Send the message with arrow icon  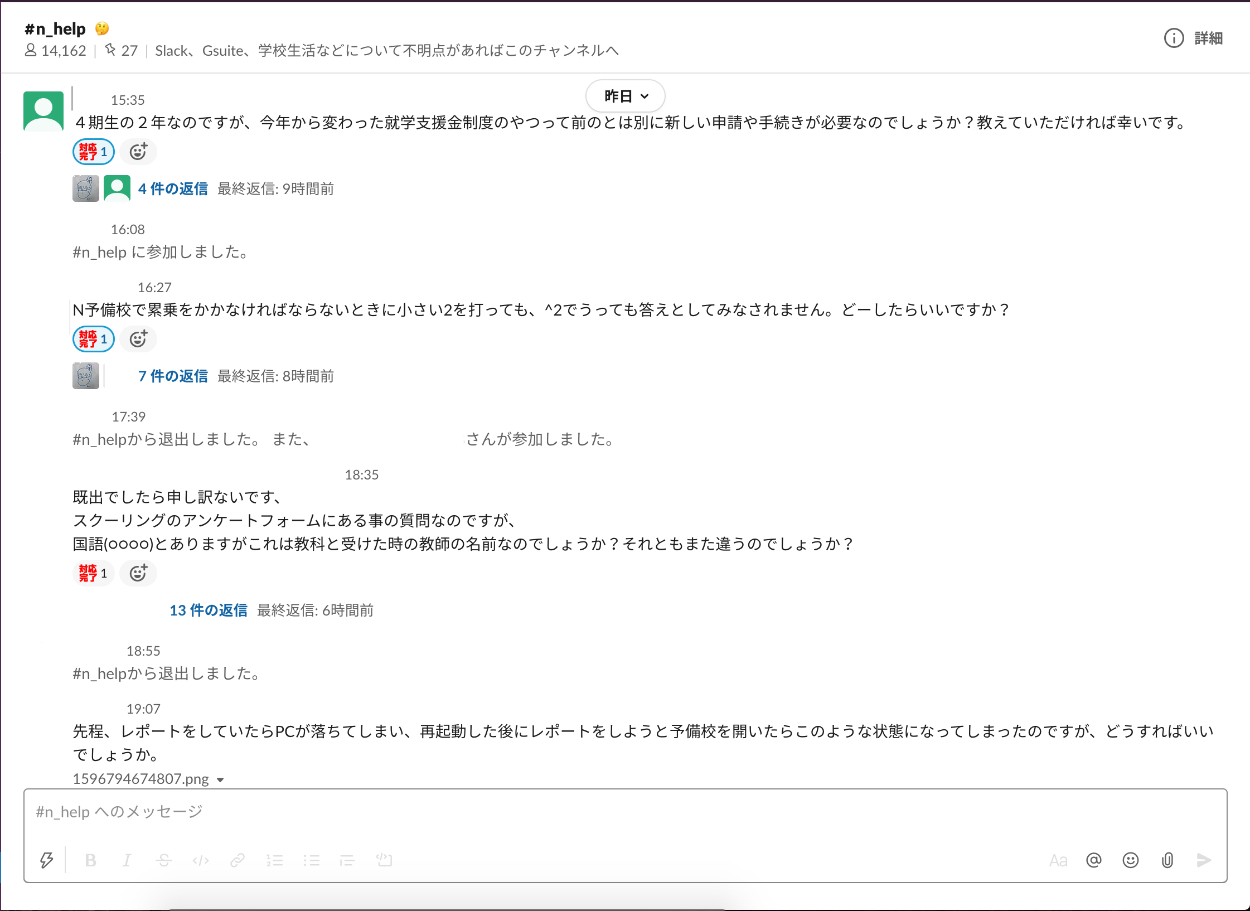click(1204, 860)
